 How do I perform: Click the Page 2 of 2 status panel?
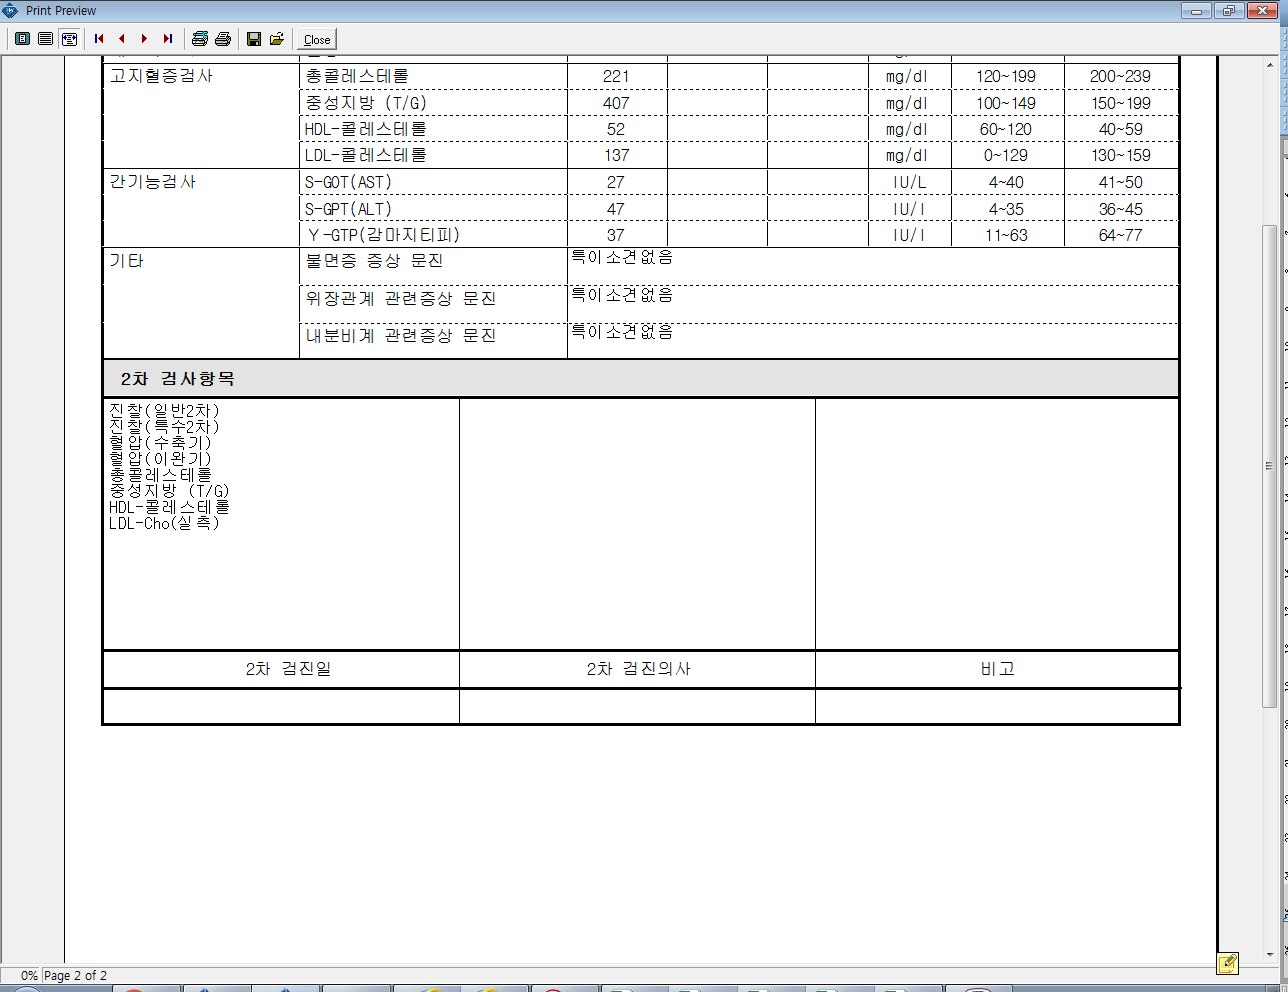coord(75,976)
